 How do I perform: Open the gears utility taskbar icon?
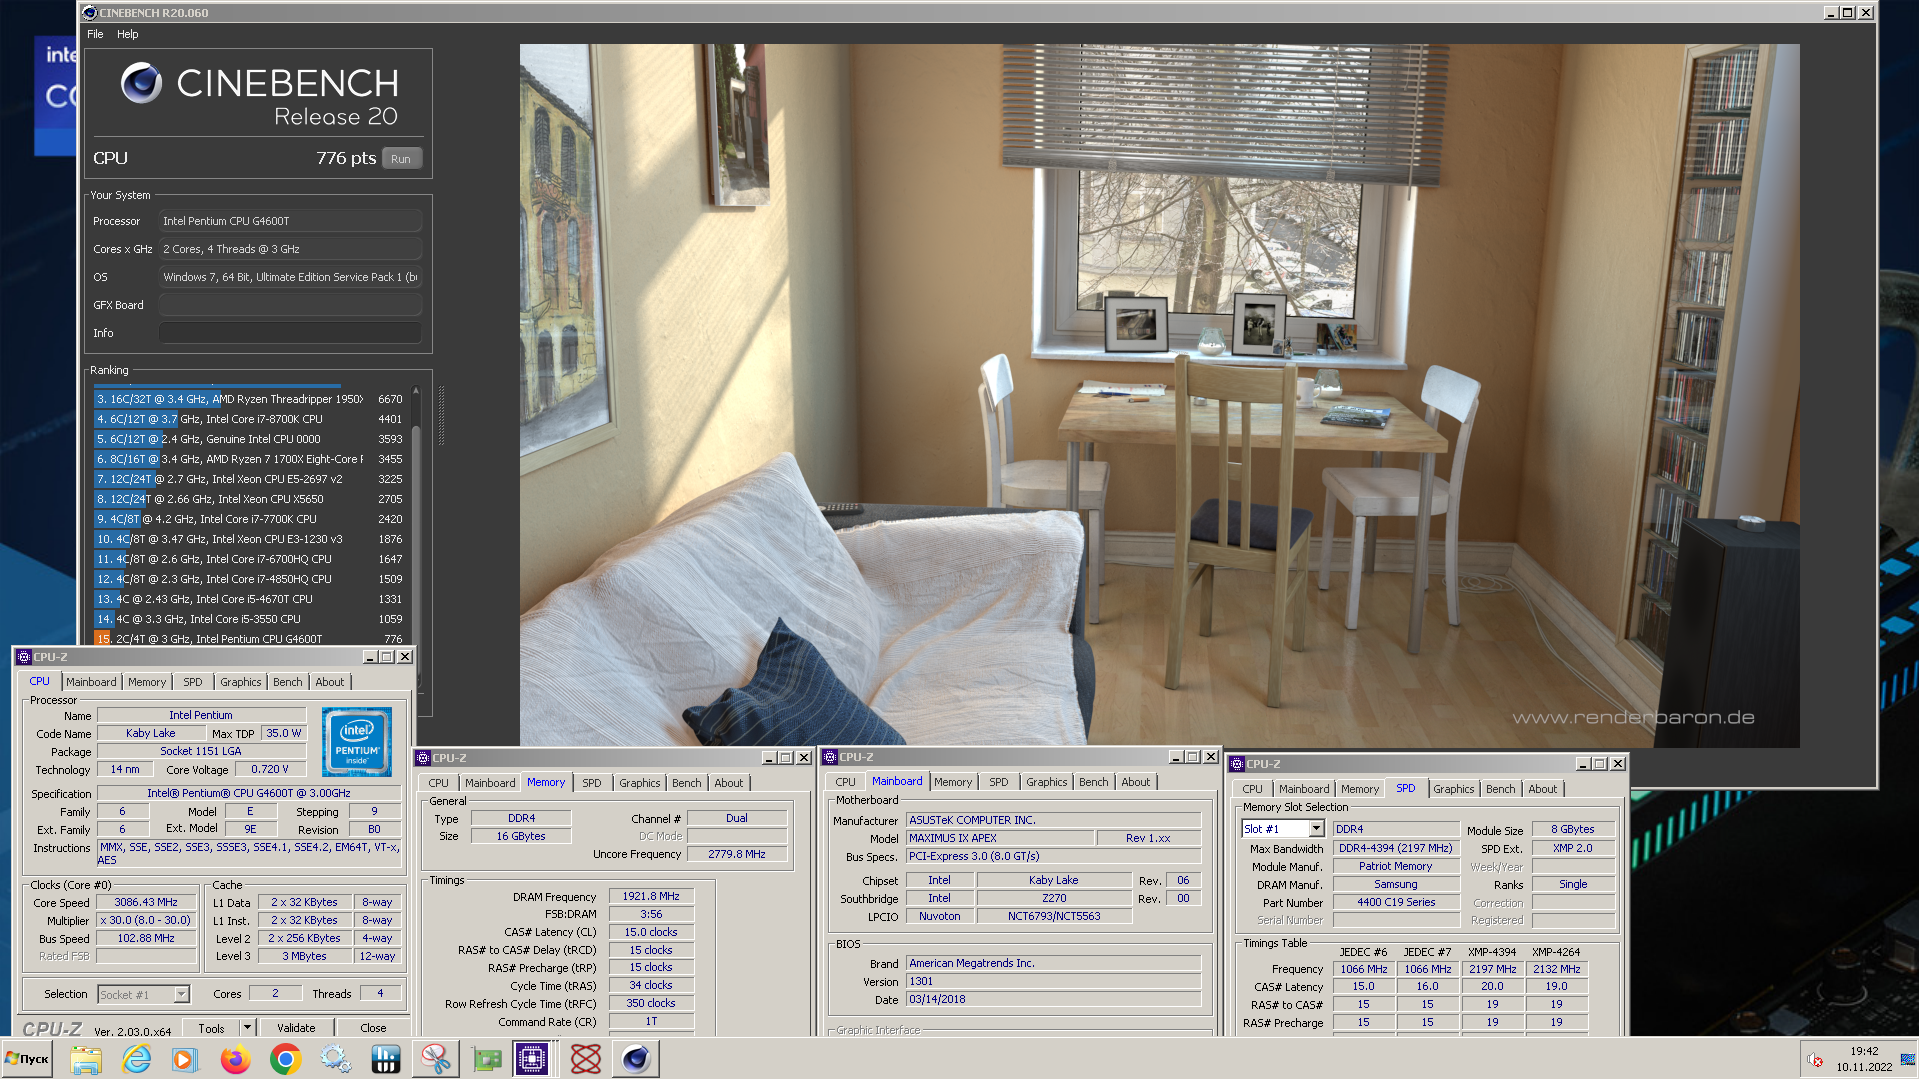(335, 1059)
